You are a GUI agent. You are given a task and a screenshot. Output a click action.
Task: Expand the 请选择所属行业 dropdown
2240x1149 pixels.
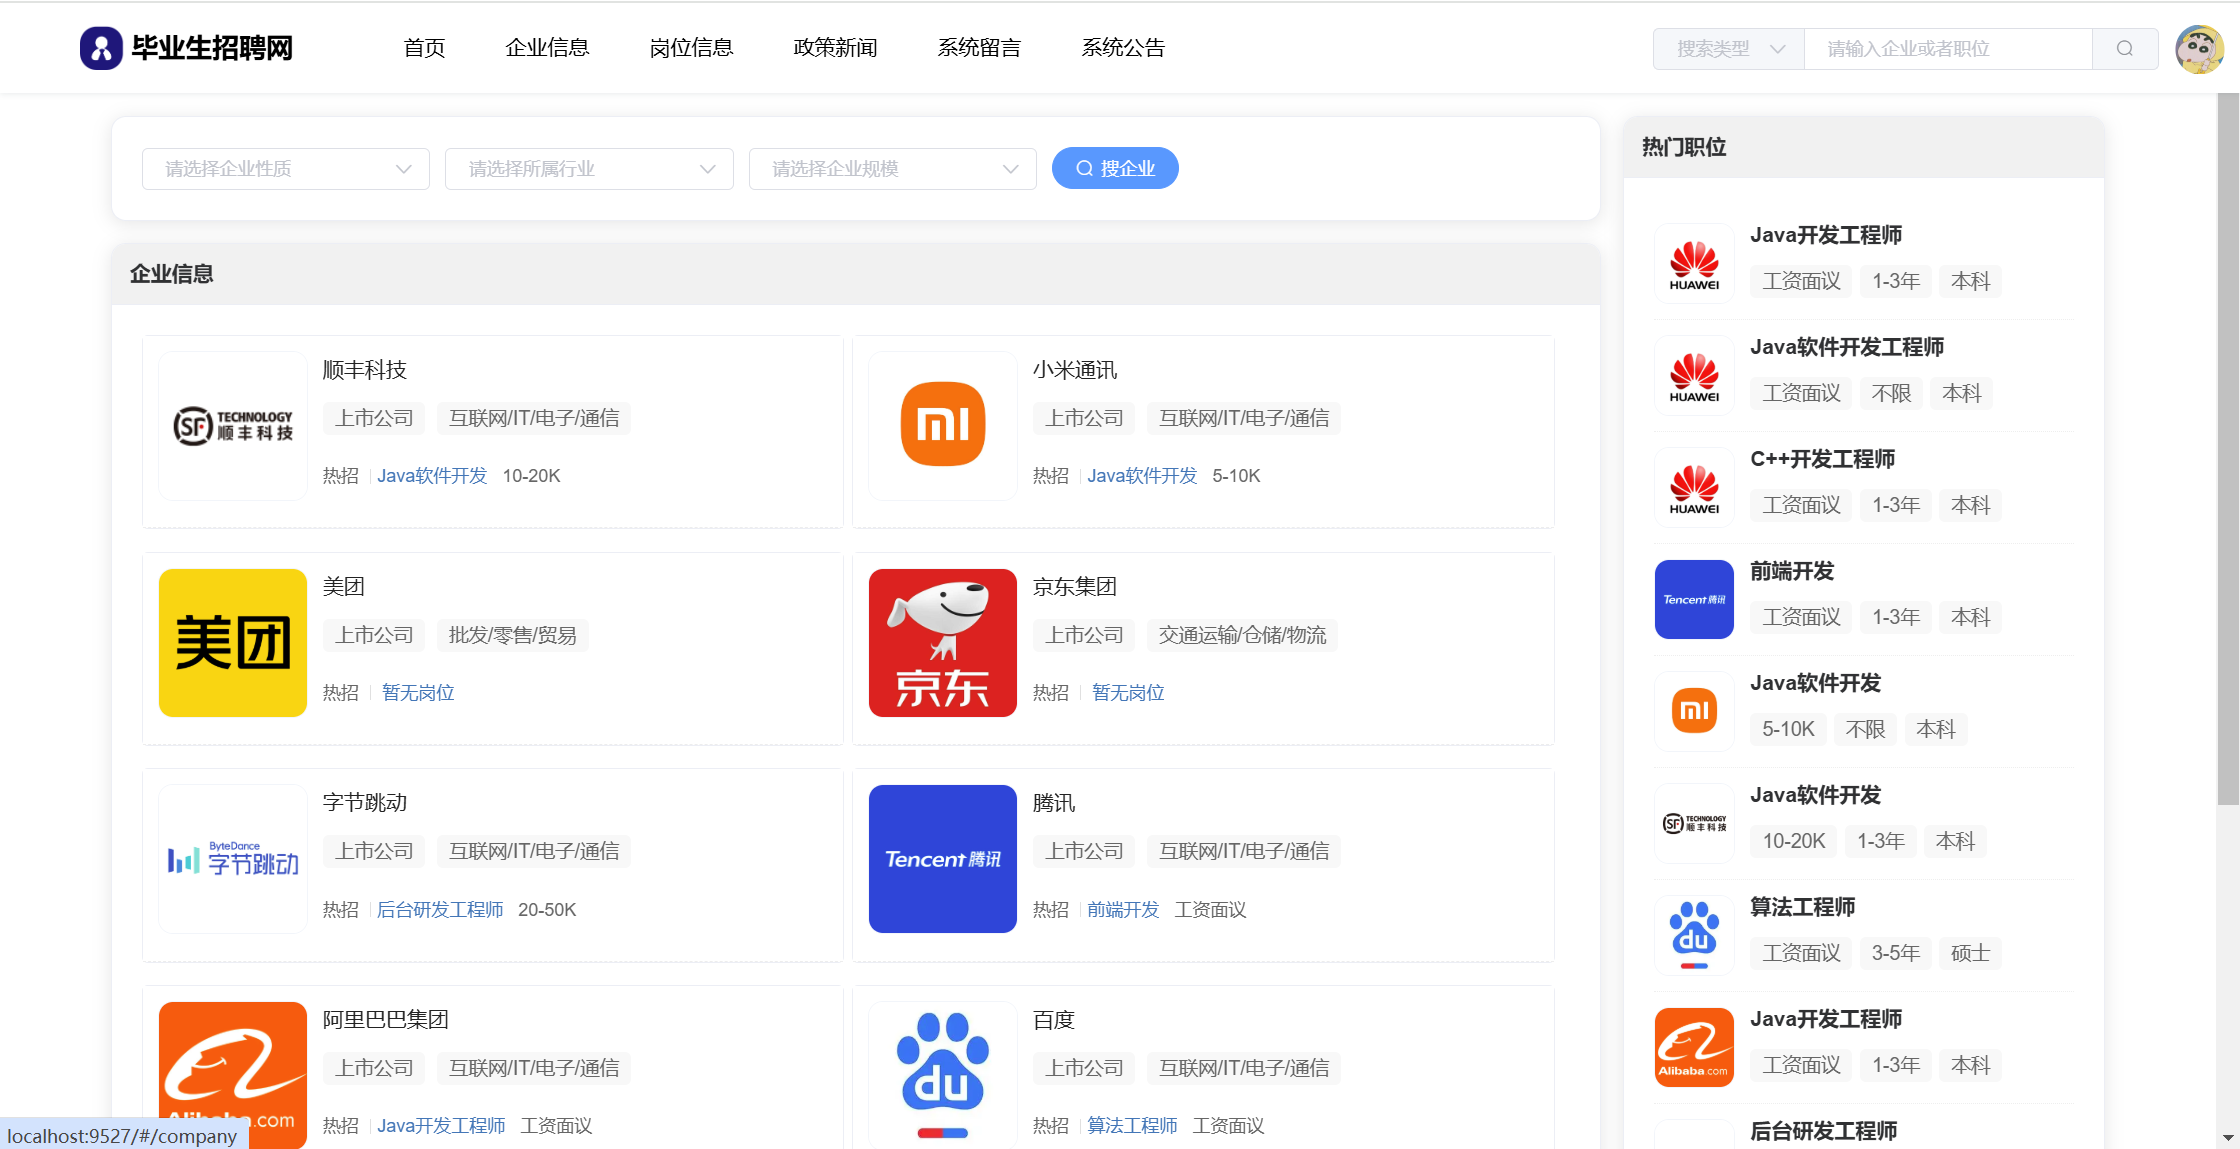[590, 169]
